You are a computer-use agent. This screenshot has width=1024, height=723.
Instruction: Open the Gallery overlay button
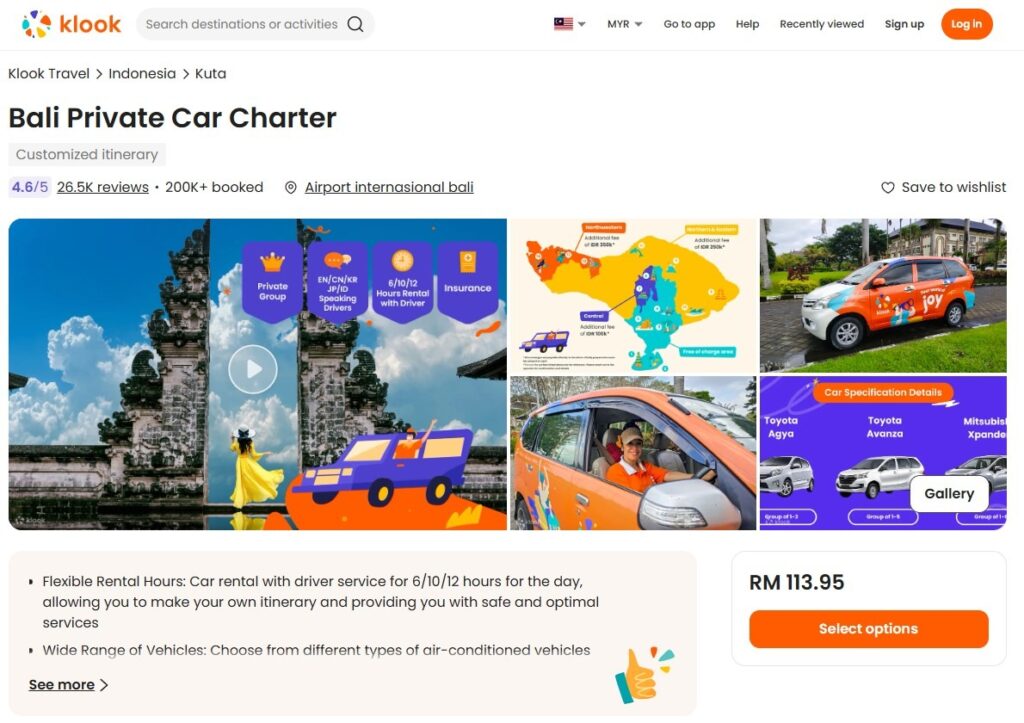point(949,494)
